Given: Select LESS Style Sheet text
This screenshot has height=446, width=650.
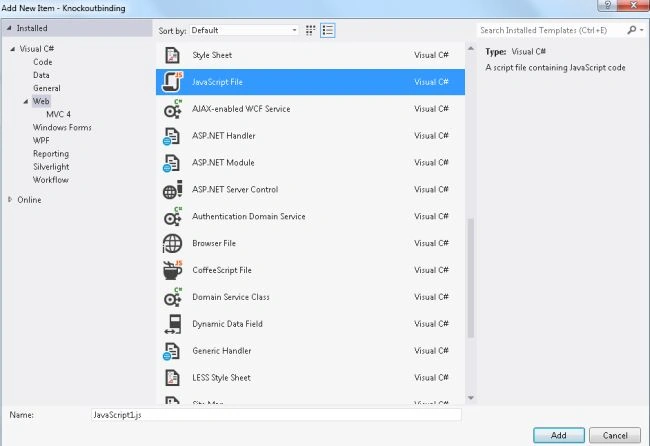Looking at the screenshot, I should [221, 378].
